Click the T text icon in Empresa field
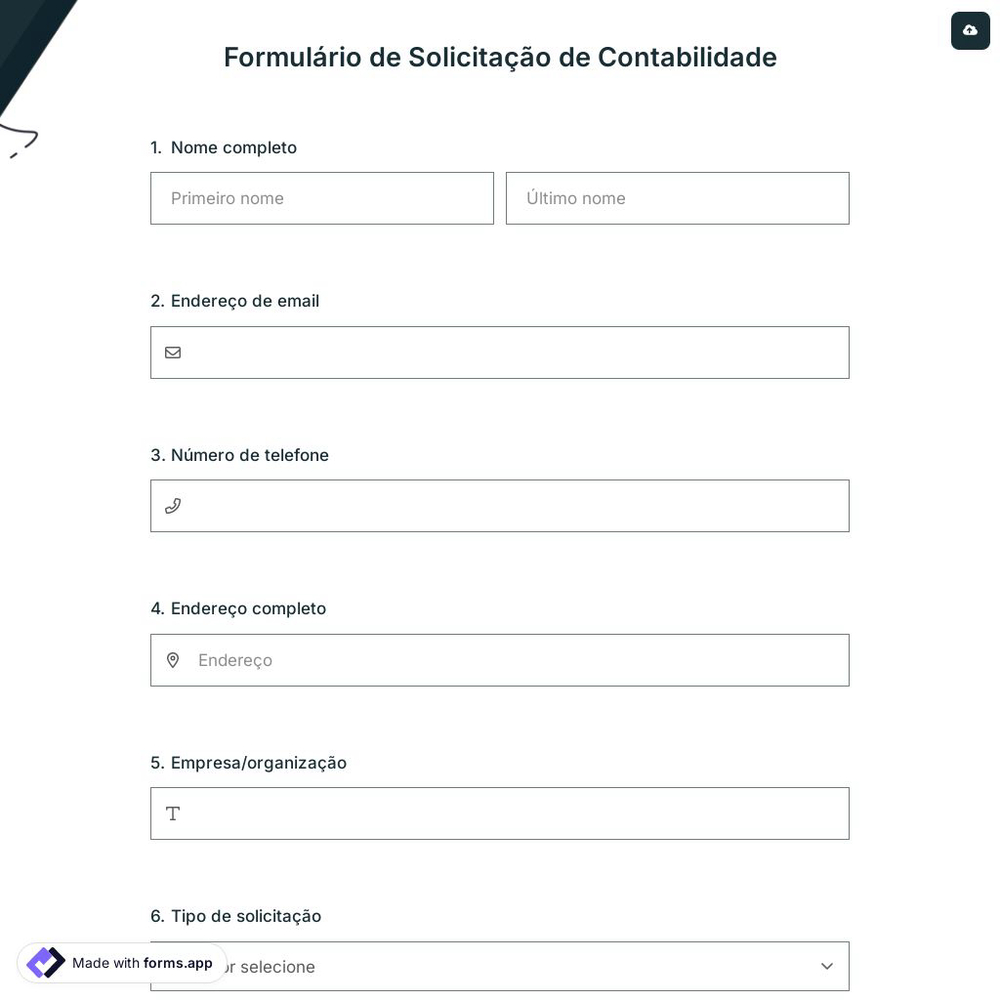This screenshot has height=1000, width=1000. (x=173, y=813)
